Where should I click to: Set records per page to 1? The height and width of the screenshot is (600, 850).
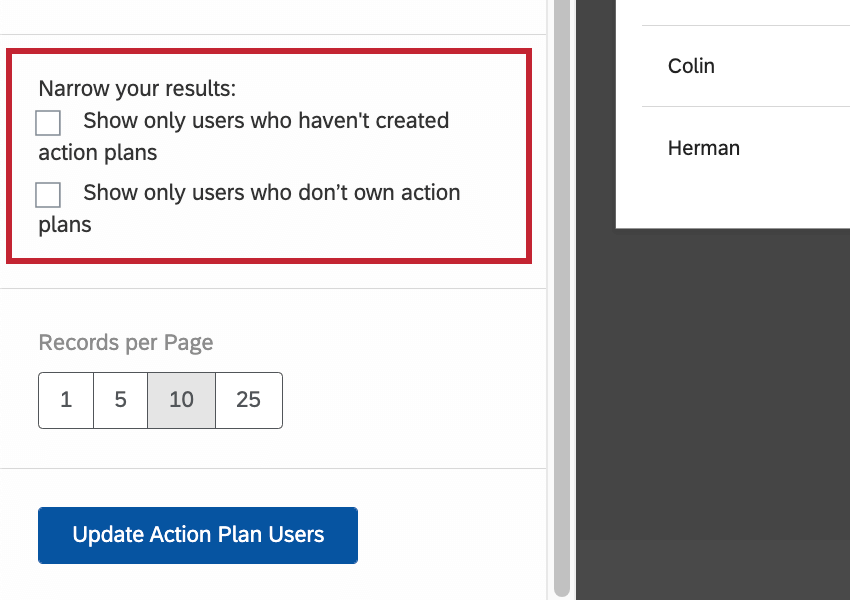pos(66,400)
